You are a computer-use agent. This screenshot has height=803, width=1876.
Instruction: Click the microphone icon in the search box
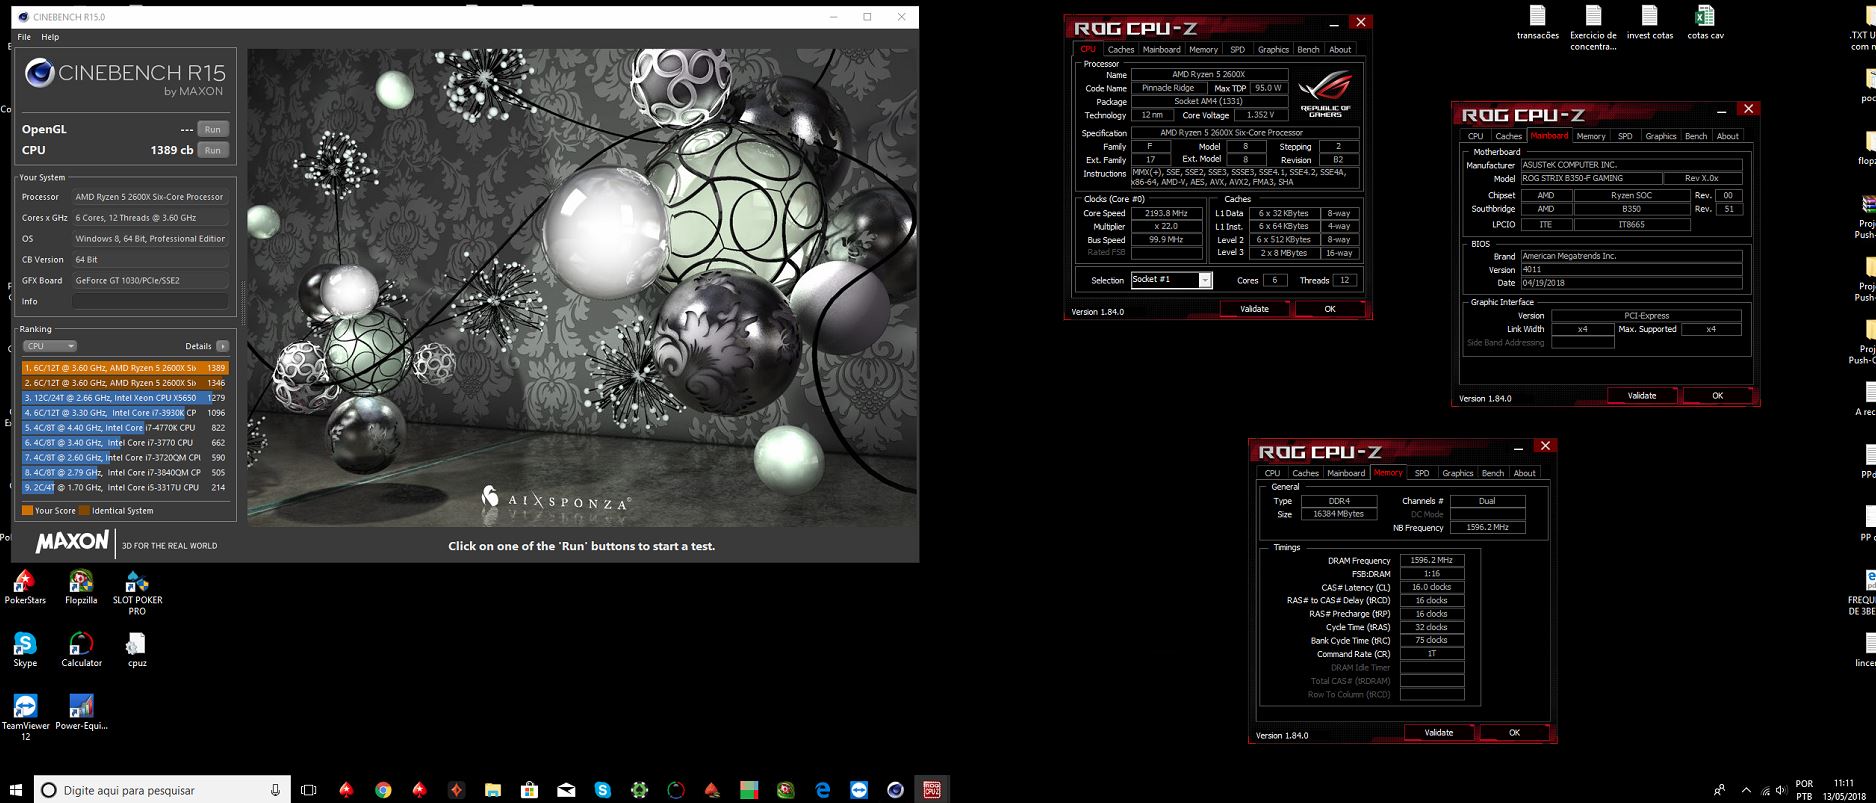pos(275,790)
